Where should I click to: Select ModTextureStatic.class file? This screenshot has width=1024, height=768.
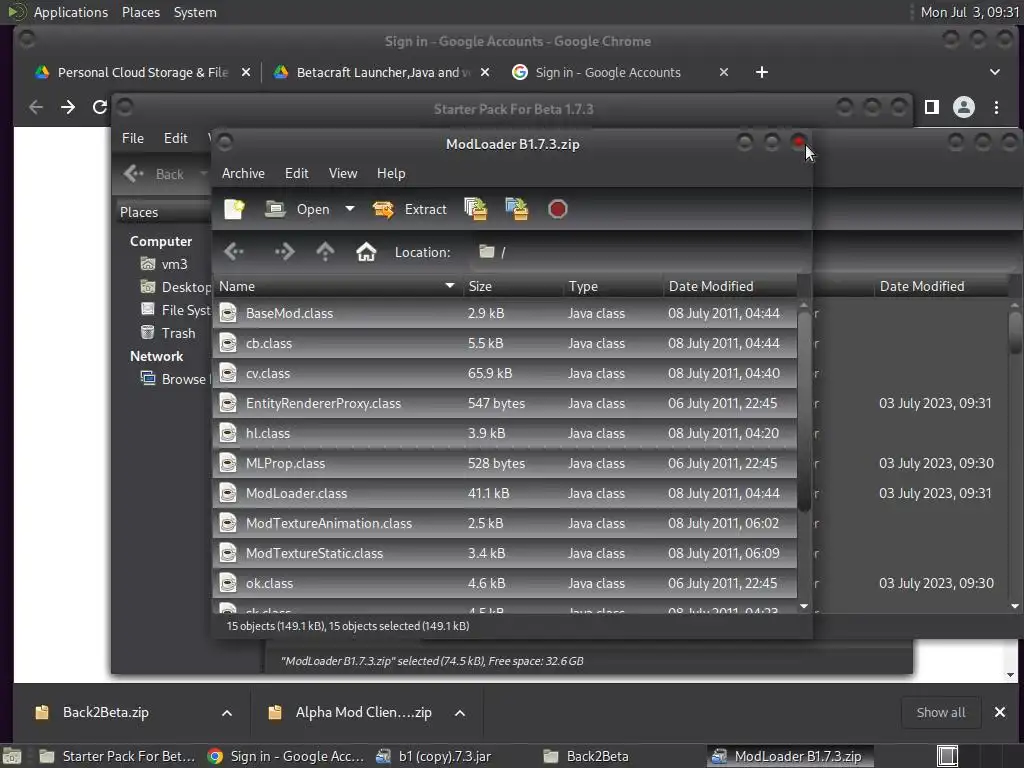(505, 554)
